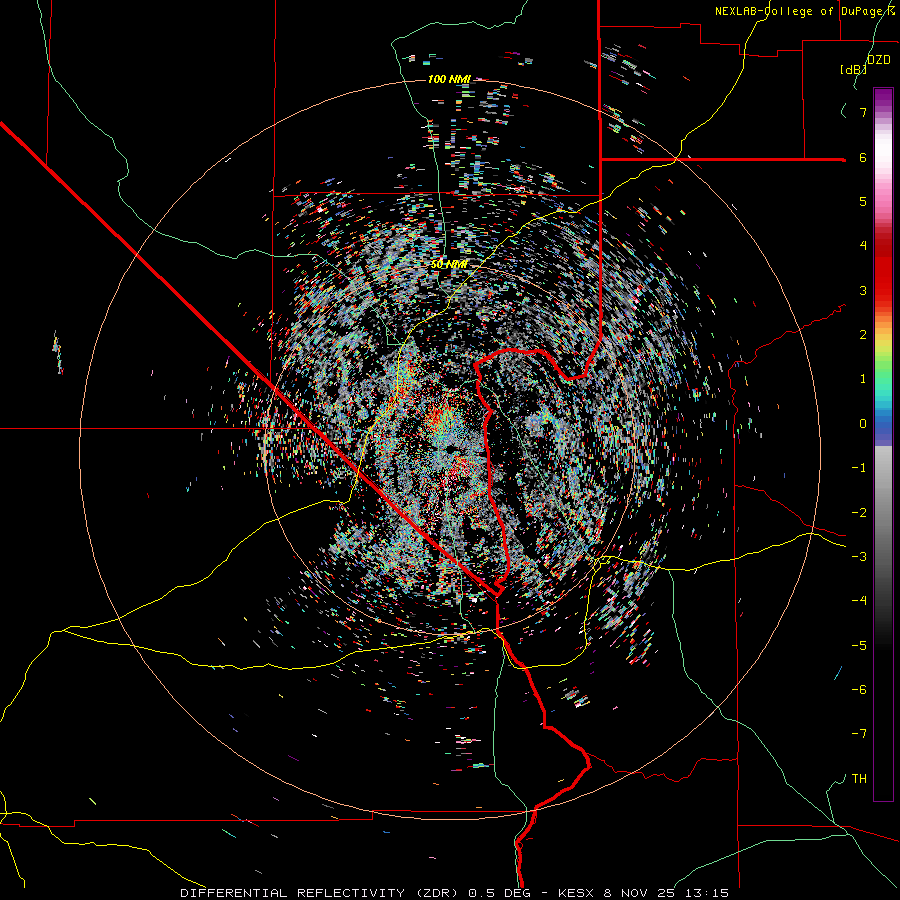Click the 6 value on the ZDR scale
Viewport: 900px width, 900px height.
tap(863, 157)
